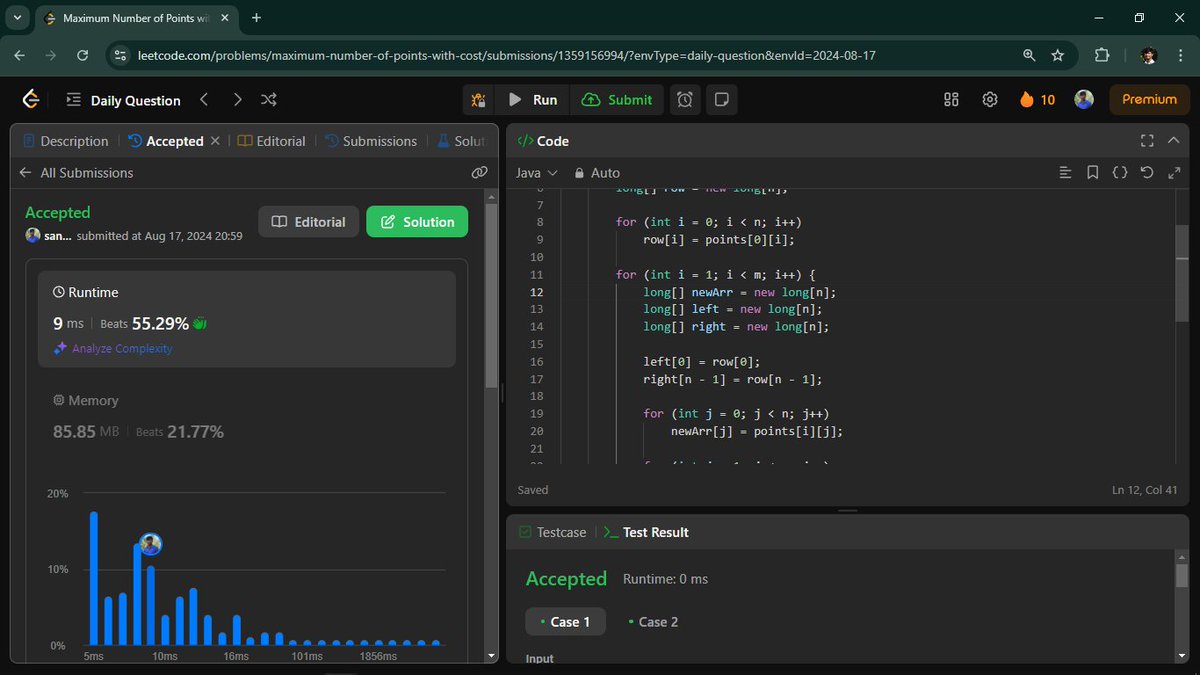Open the notes sticky icon
The width and height of the screenshot is (1200, 675).
tap(720, 99)
